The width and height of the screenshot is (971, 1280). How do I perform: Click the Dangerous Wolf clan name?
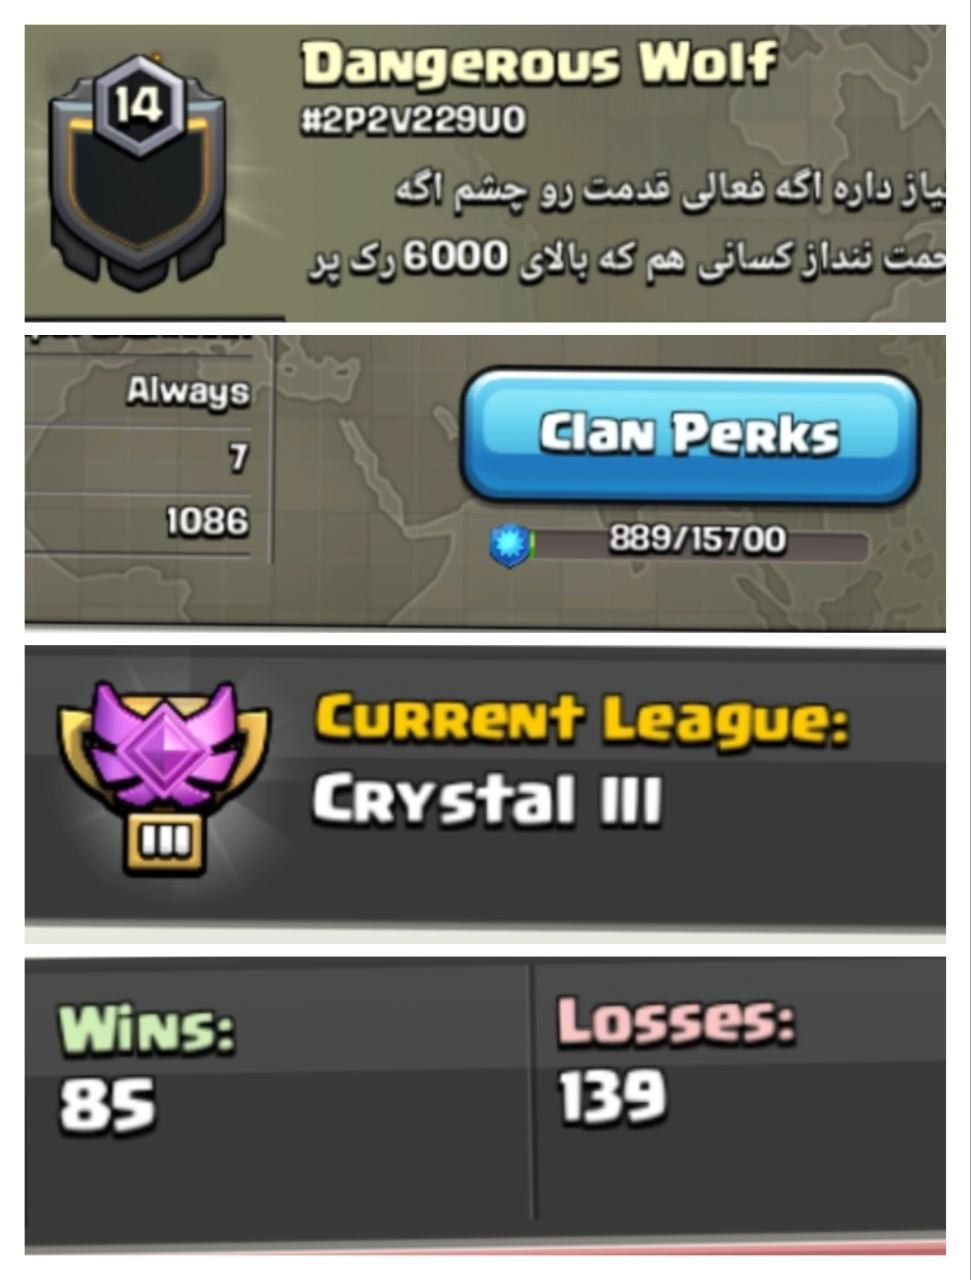pos(539,63)
